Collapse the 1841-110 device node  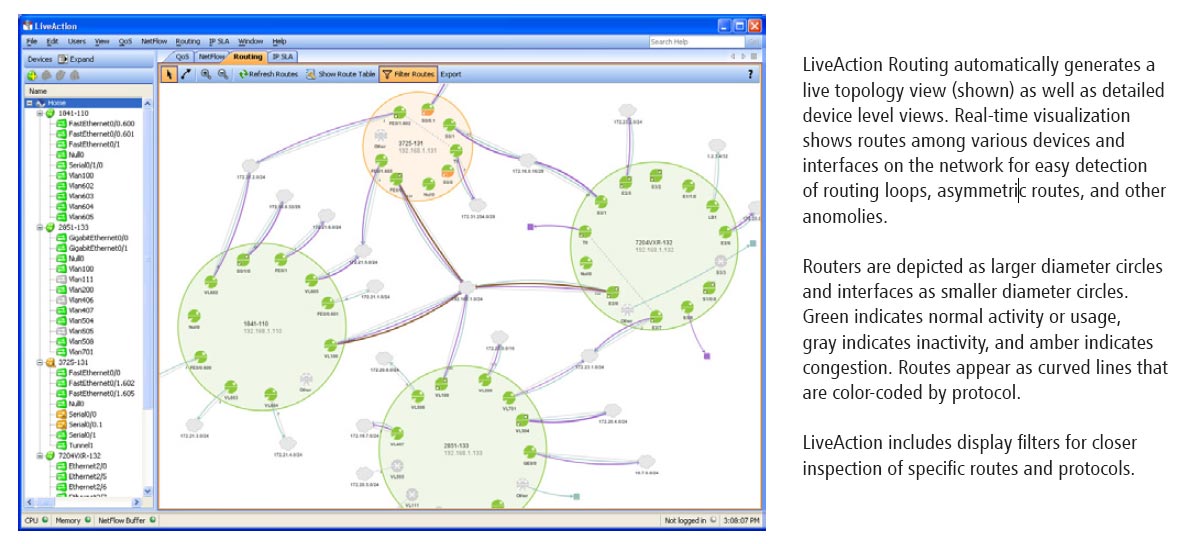[x=39, y=113]
